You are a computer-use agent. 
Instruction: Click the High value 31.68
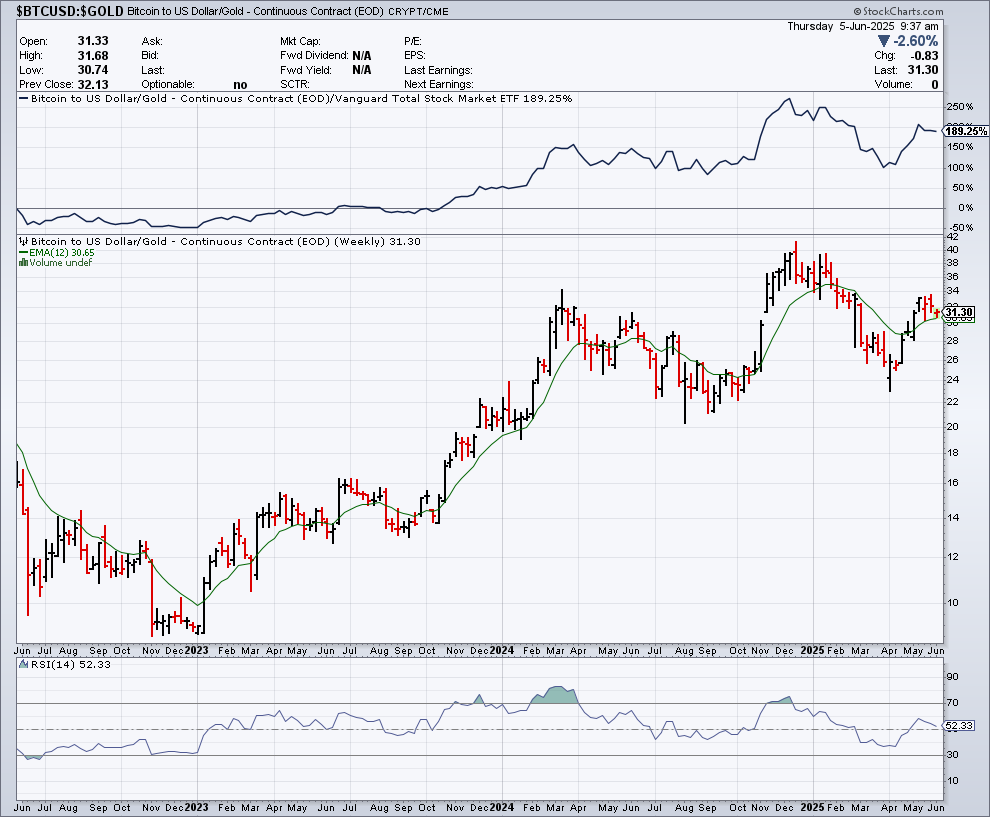click(93, 56)
